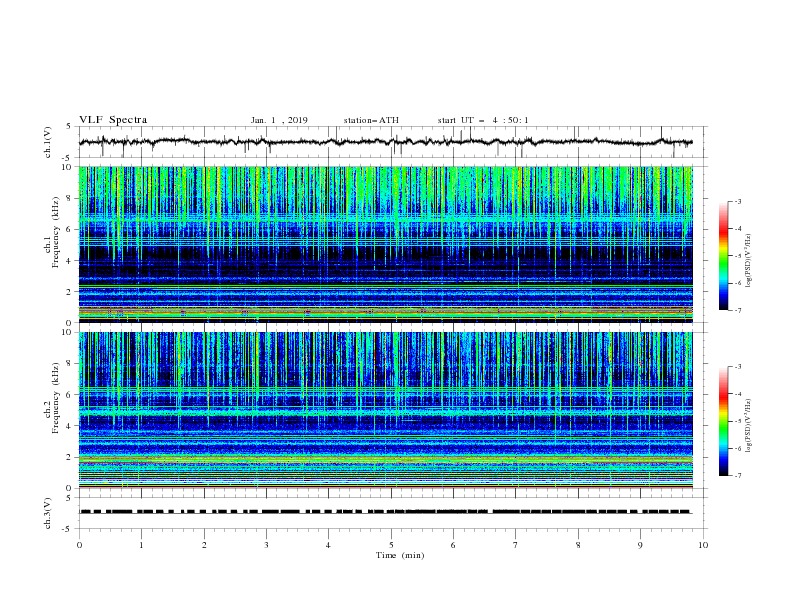The height and width of the screenshot is (612, 792).
Task: Click the ch.3 dashed voltage trace
Action: click(385, 512)
